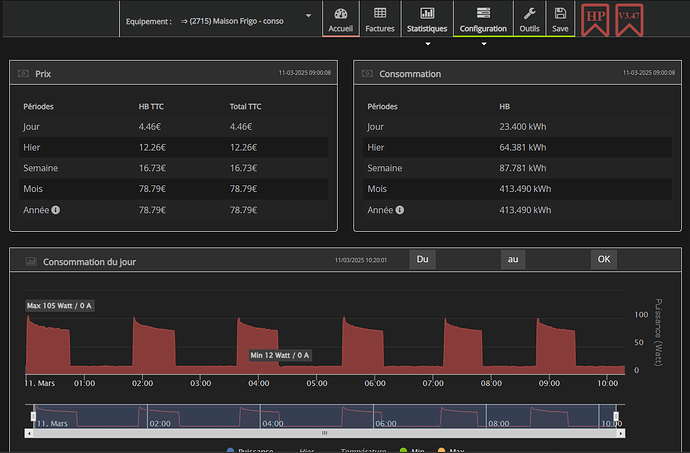Viewport: 690px width, 453px height.
Task: Click the navigator scrollbar left arrow
Action: [x=29, y=434]
